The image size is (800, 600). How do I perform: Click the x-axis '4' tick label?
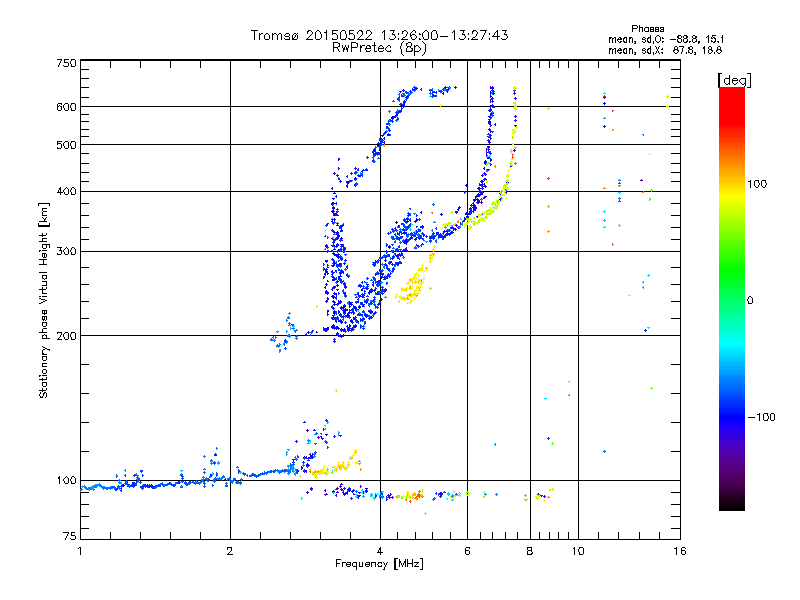380,551
